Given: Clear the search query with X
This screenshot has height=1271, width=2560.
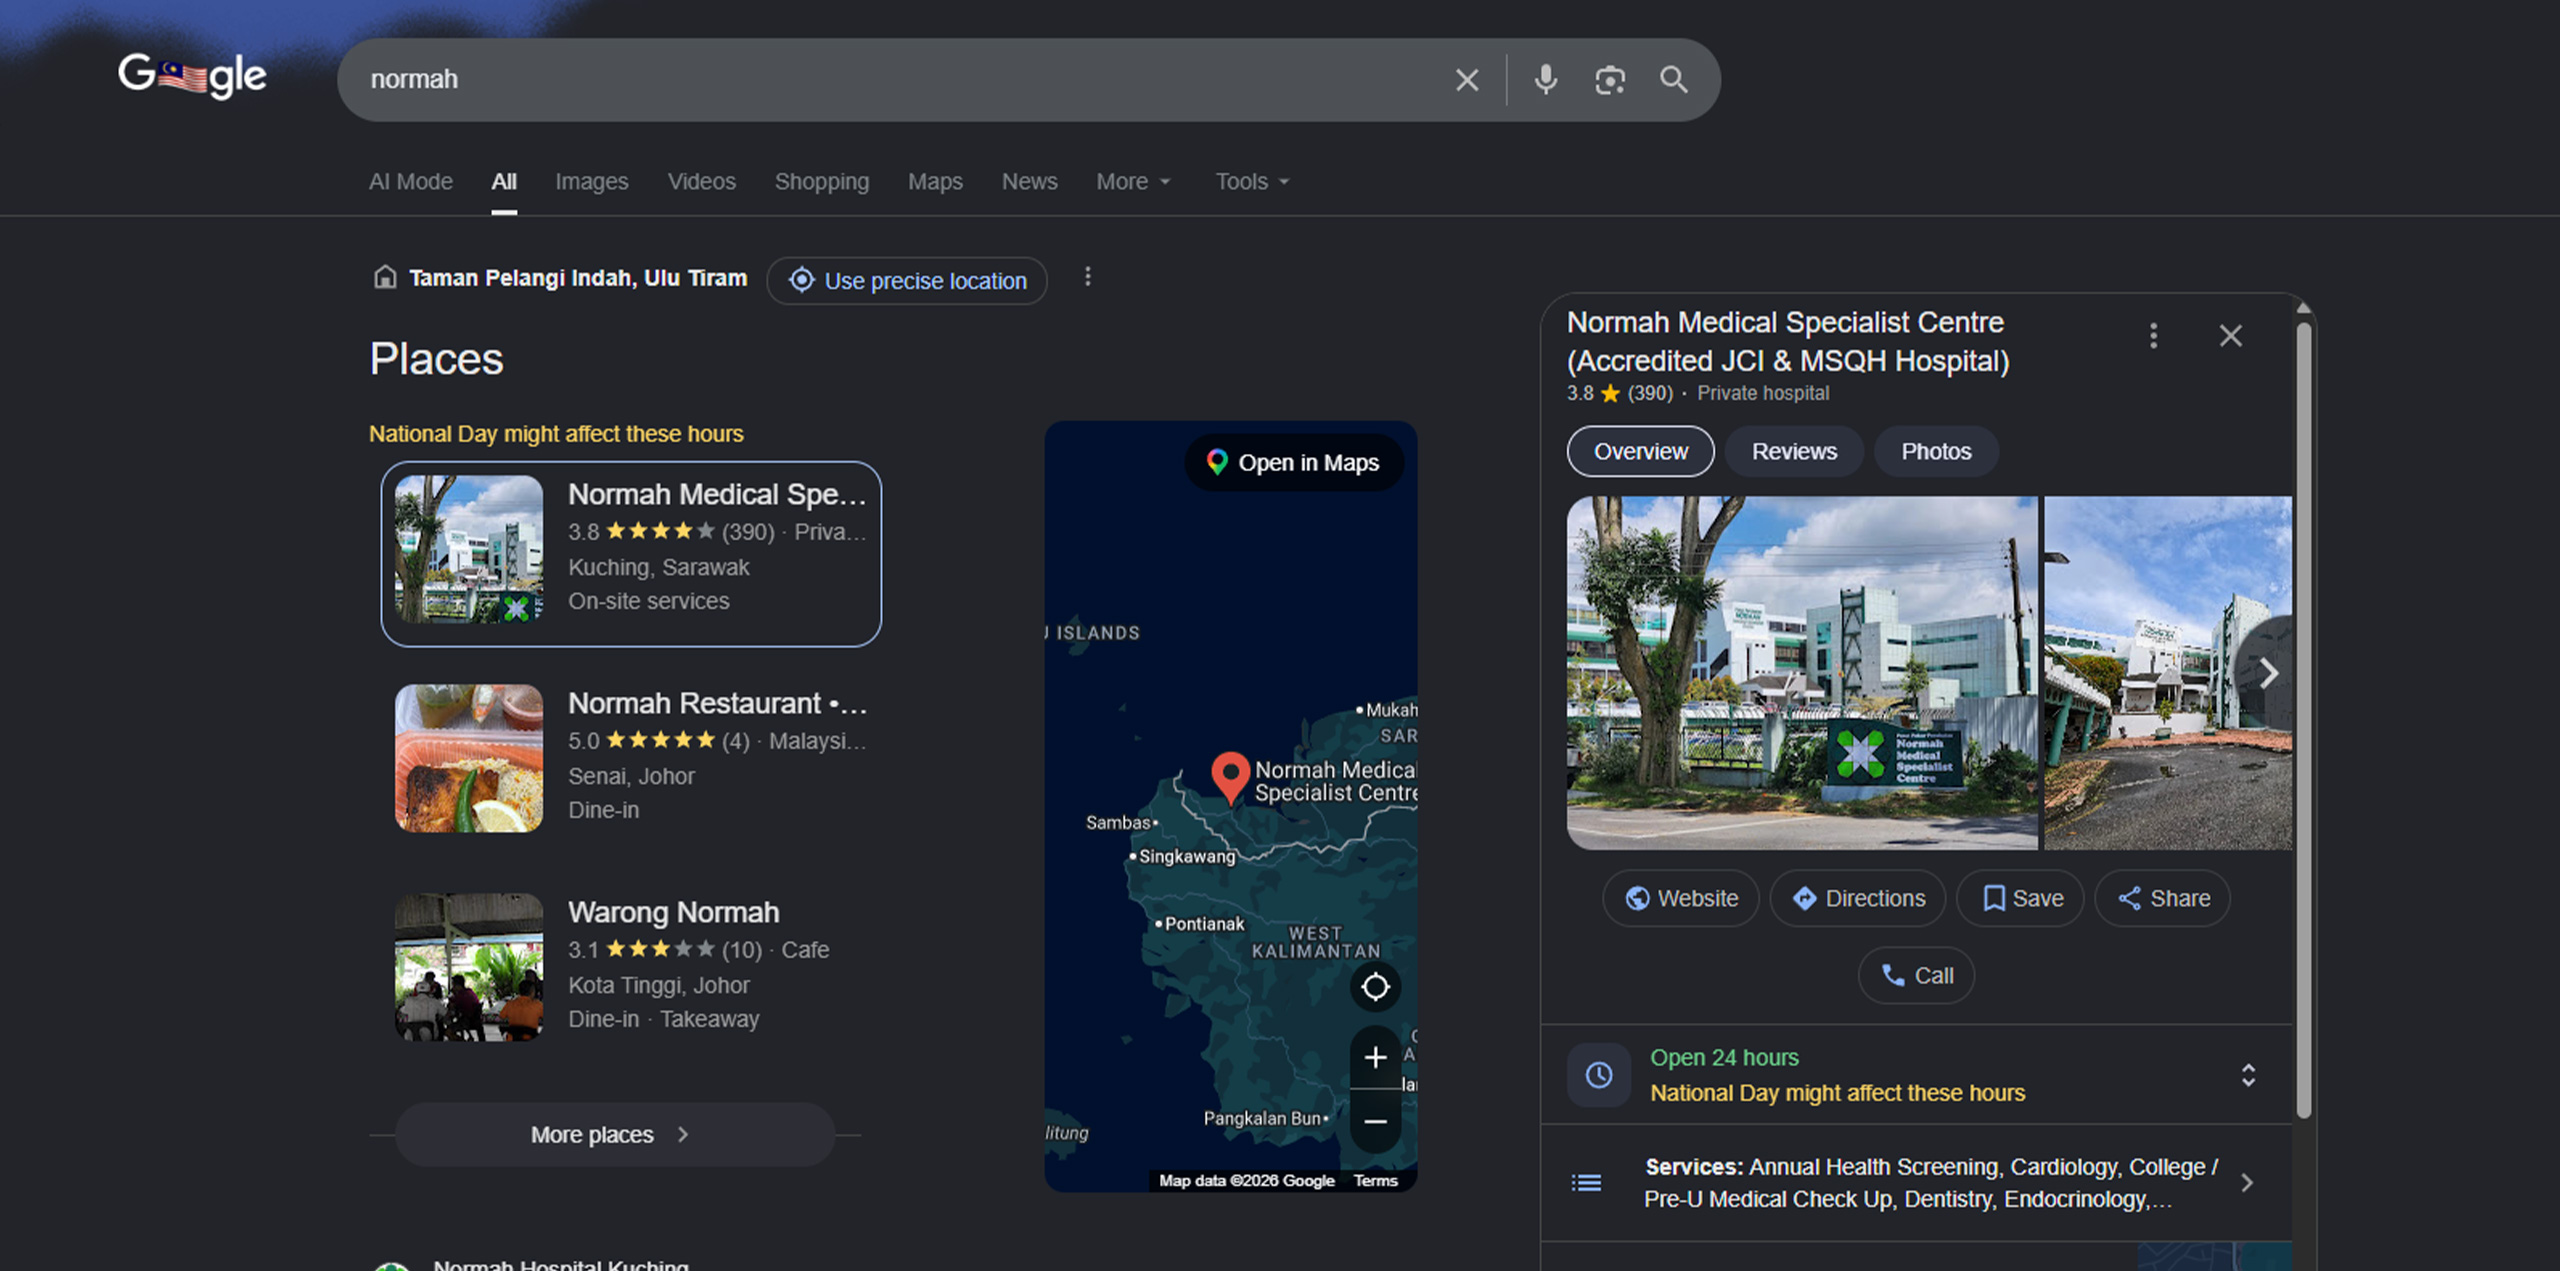Looking at the screenshot, I should 1466,80.
